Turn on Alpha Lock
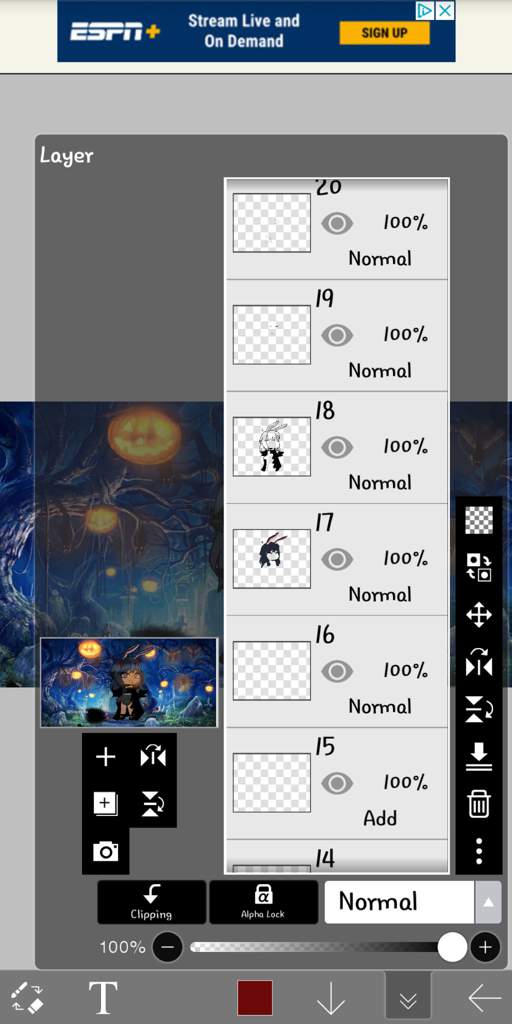Screen dimensions: 512x1024 click(263, 902)
